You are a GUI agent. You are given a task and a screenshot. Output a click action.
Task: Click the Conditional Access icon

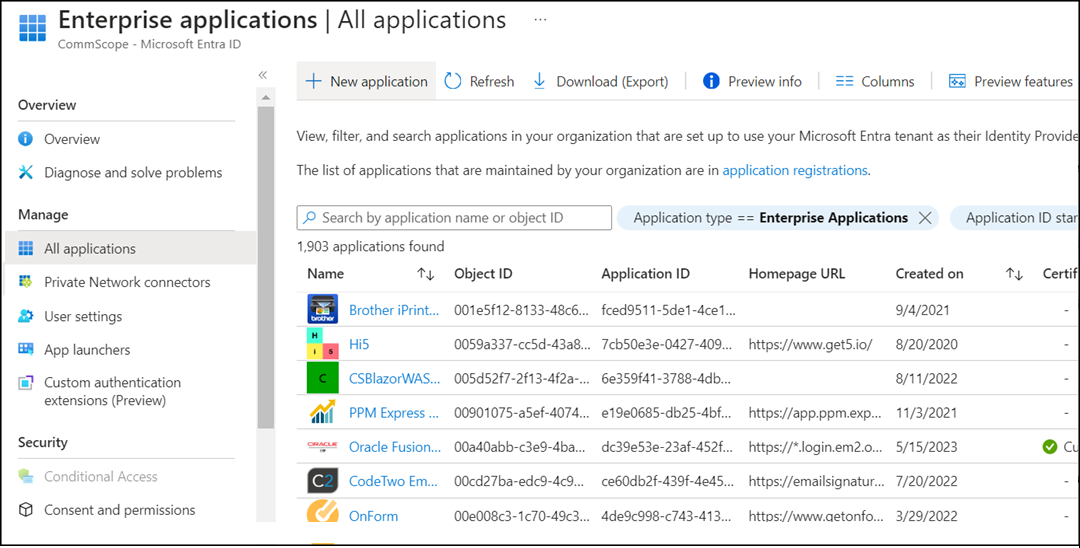tap(25, 476)
